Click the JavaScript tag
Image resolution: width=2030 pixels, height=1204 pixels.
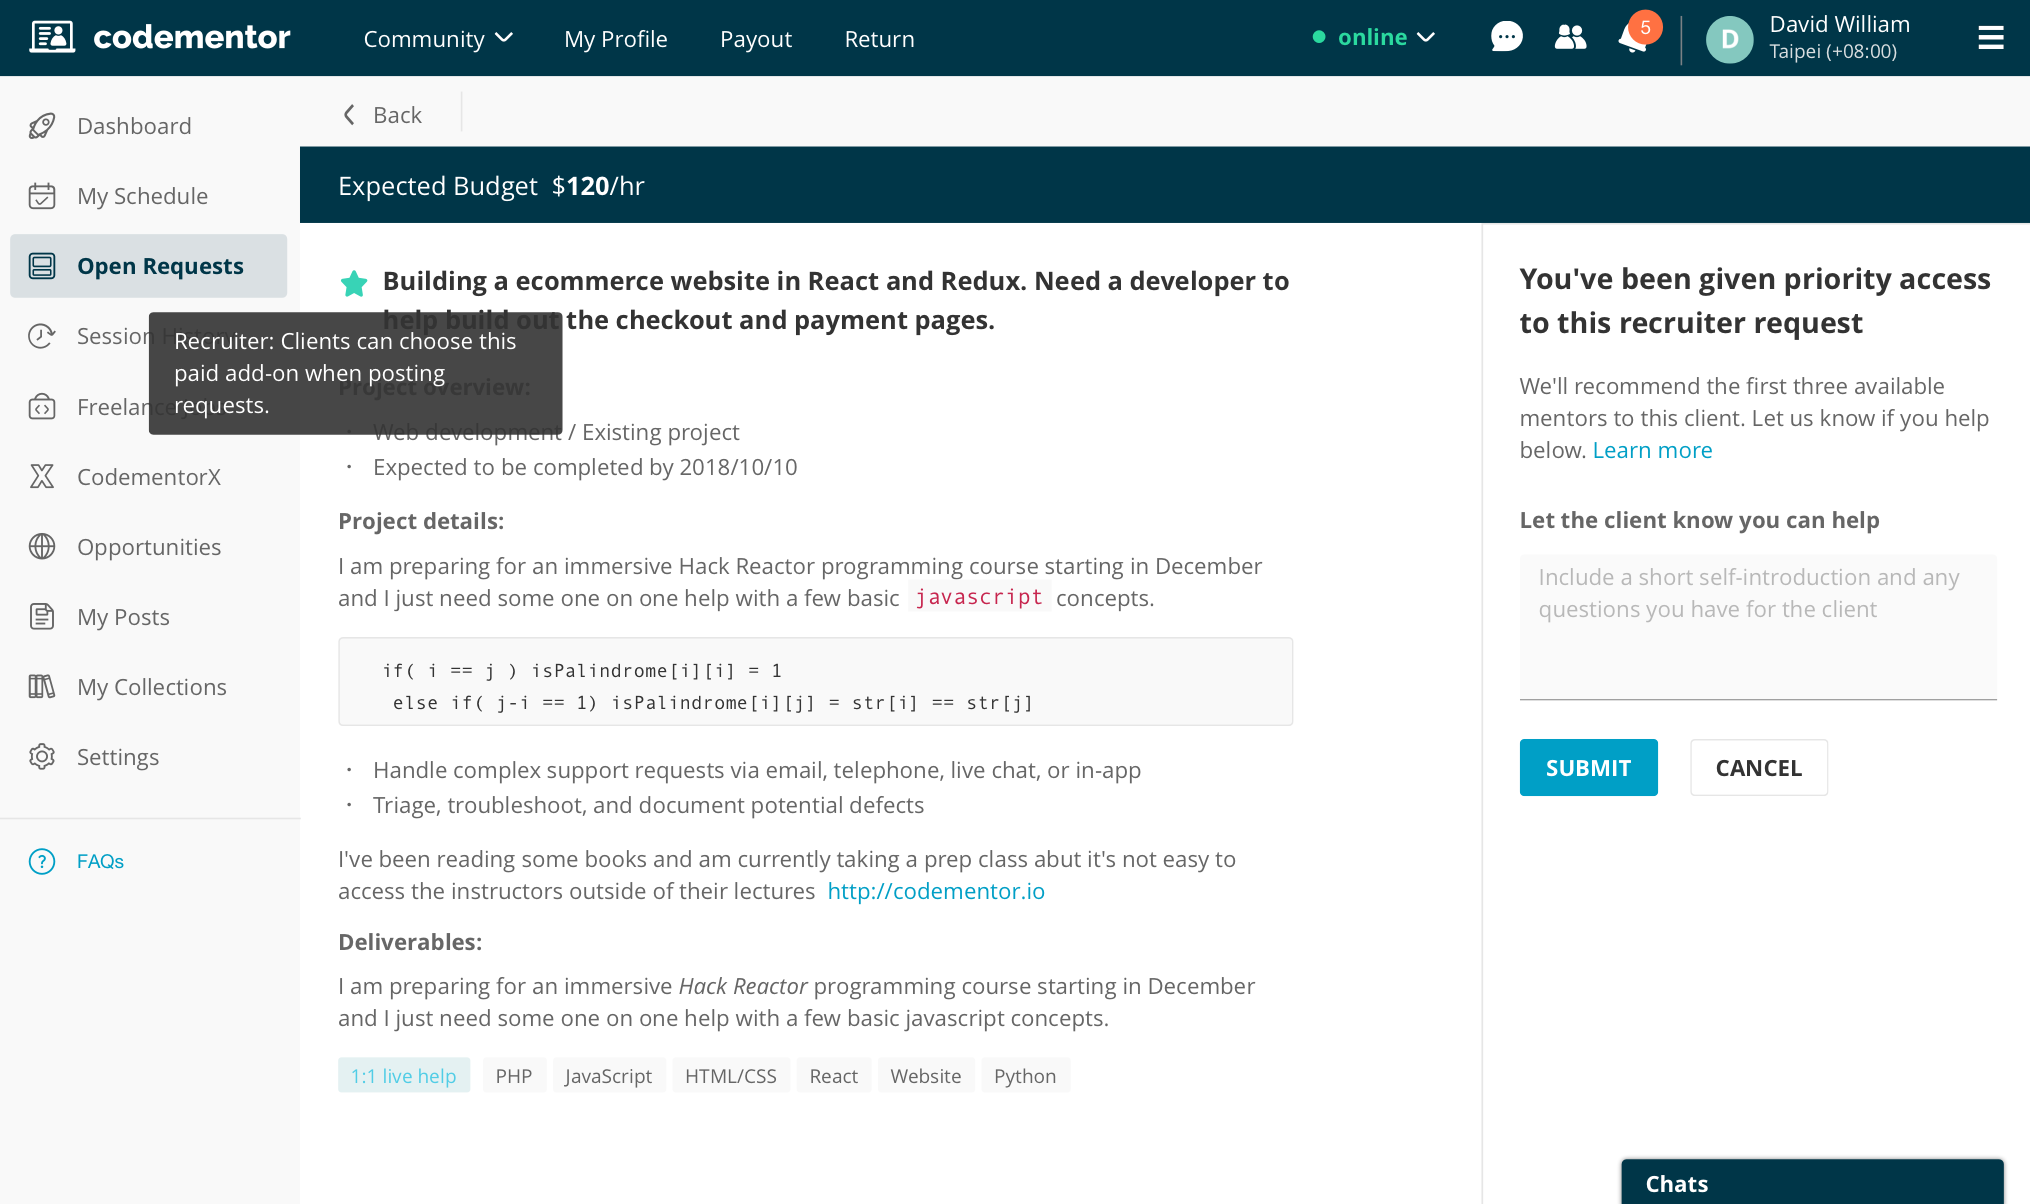point(608,1075)
